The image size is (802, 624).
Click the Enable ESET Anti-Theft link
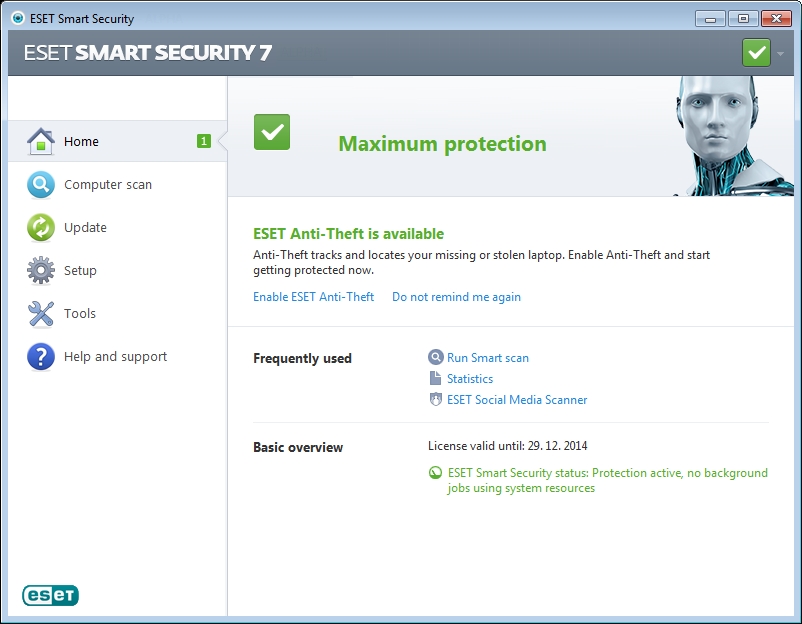tap(313, 297)
